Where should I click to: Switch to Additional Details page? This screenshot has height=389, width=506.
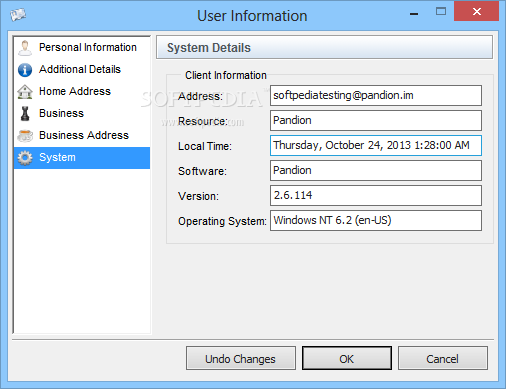pos(82,69)
